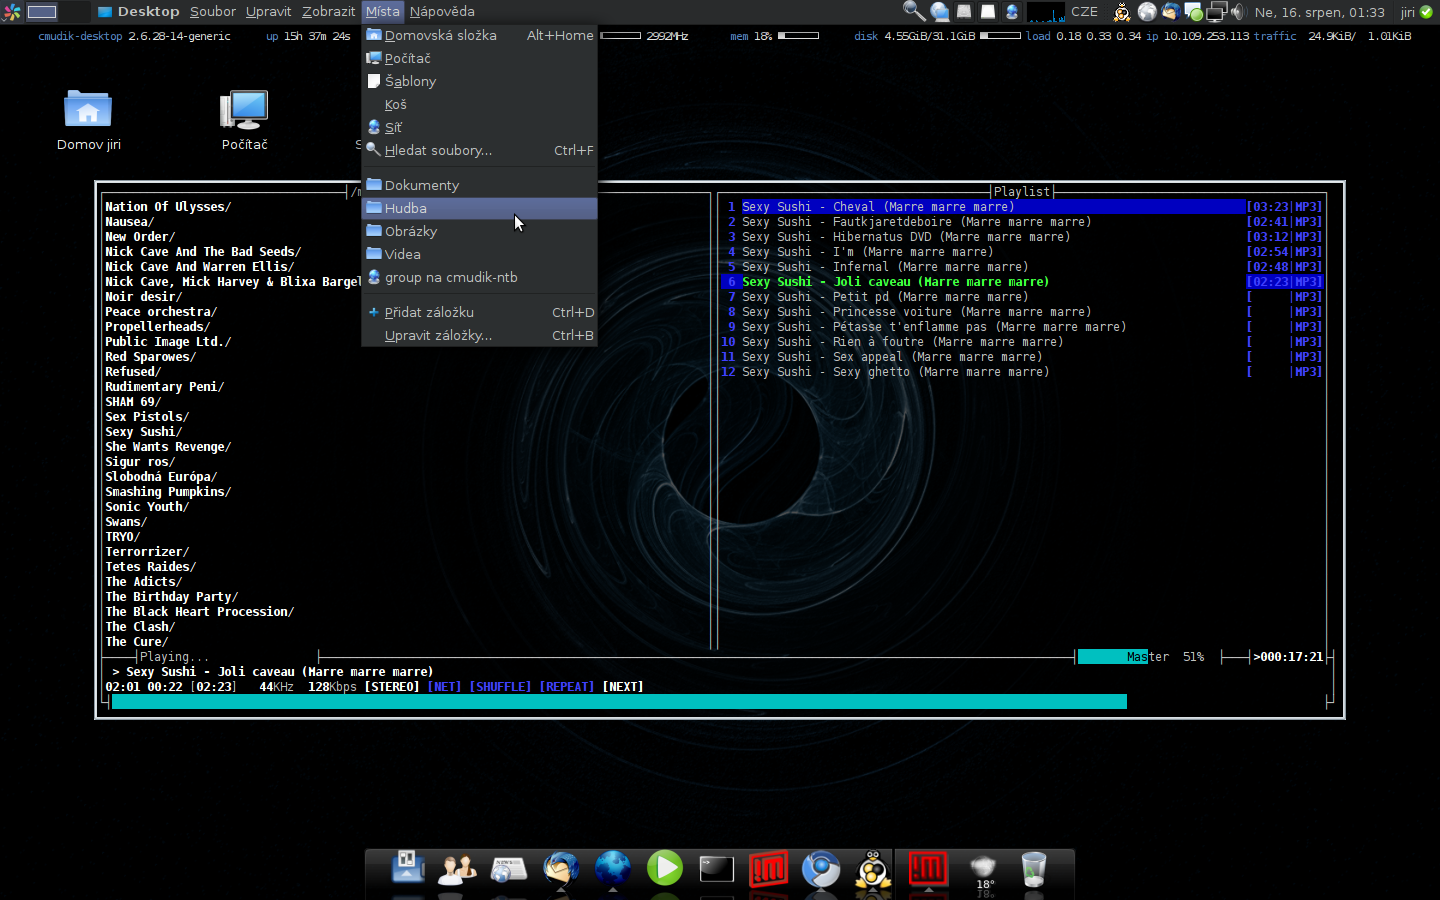
Task: Select Sexy Sushi/ directory in file list
Action: point(144,432)
